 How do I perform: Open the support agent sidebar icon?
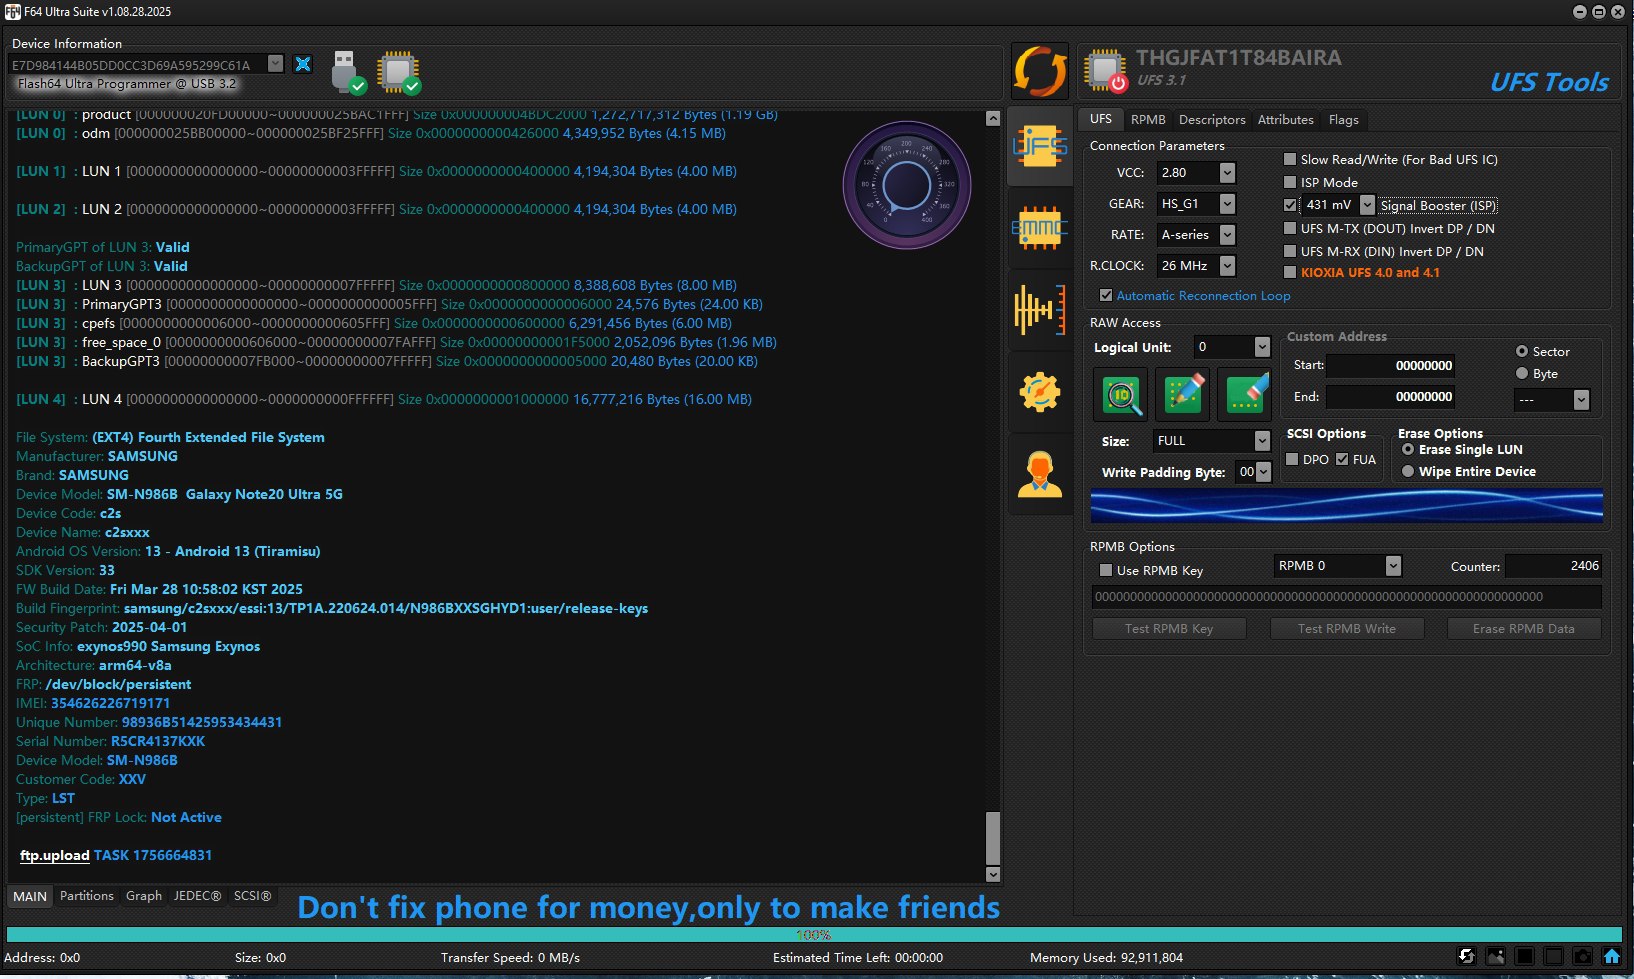1040,473
